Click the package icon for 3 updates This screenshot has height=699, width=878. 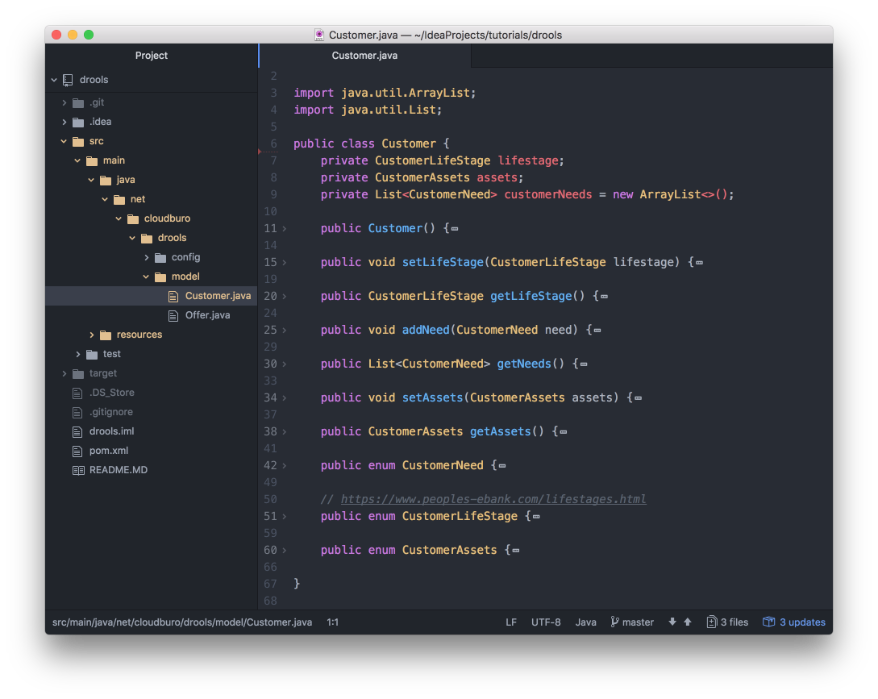click(769, 622)
